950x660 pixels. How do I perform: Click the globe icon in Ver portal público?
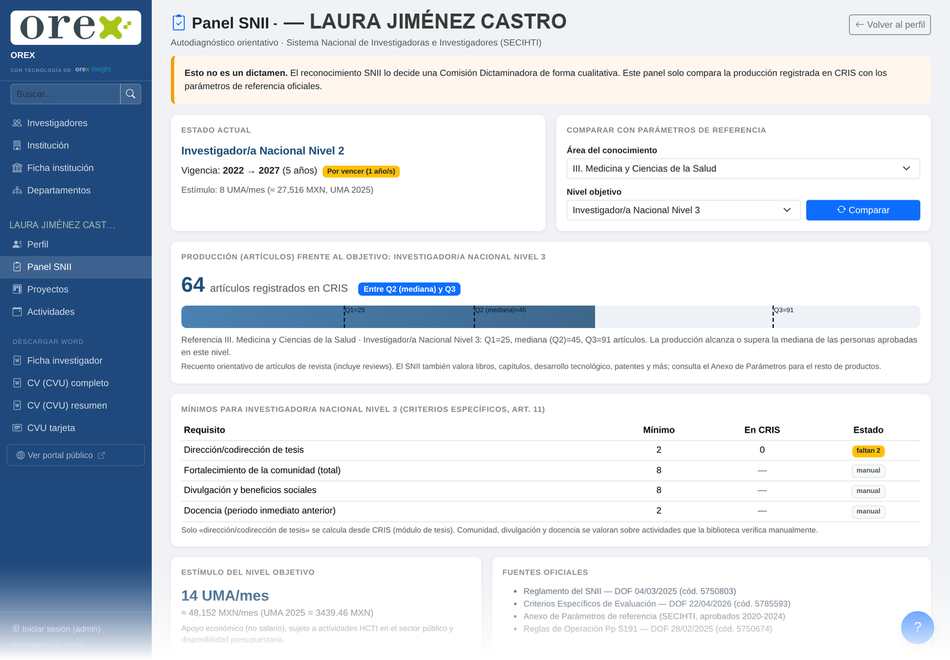click(21, 455)
